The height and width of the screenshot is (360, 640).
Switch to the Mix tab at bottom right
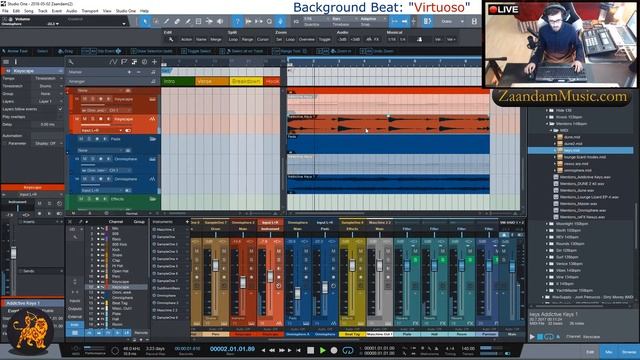click(609, 352)
